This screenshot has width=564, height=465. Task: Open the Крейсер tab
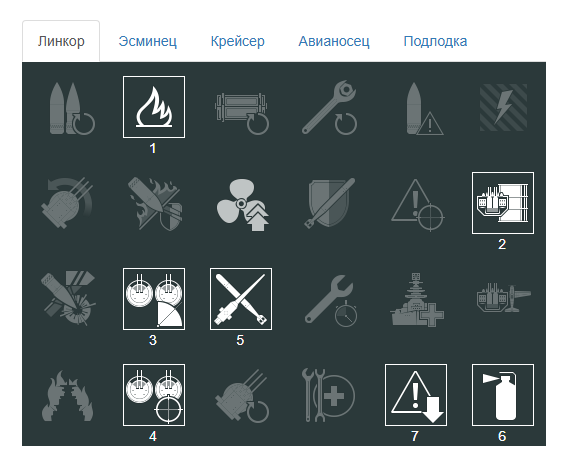[237, 41]
